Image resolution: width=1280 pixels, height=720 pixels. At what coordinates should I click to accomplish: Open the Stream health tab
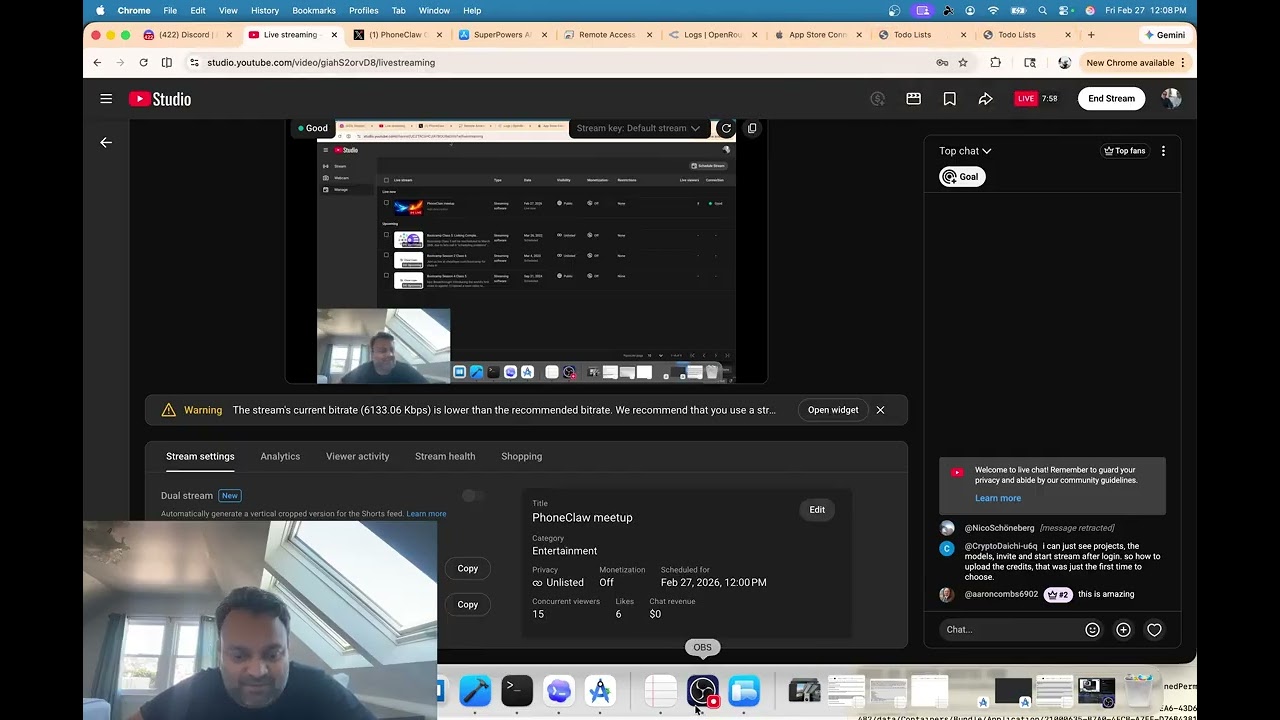coord(445,456)
